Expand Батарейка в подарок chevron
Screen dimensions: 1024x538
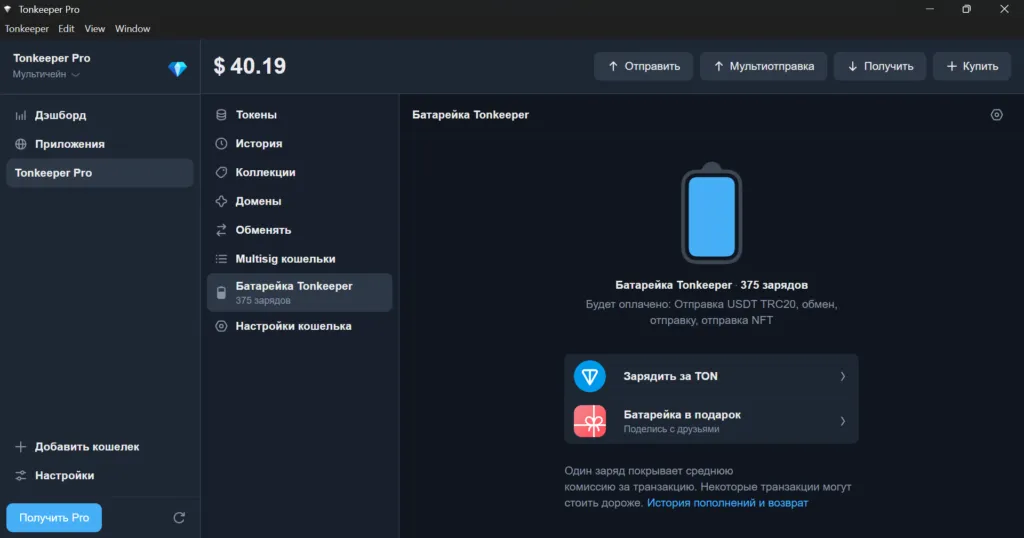tap(842, 421)
